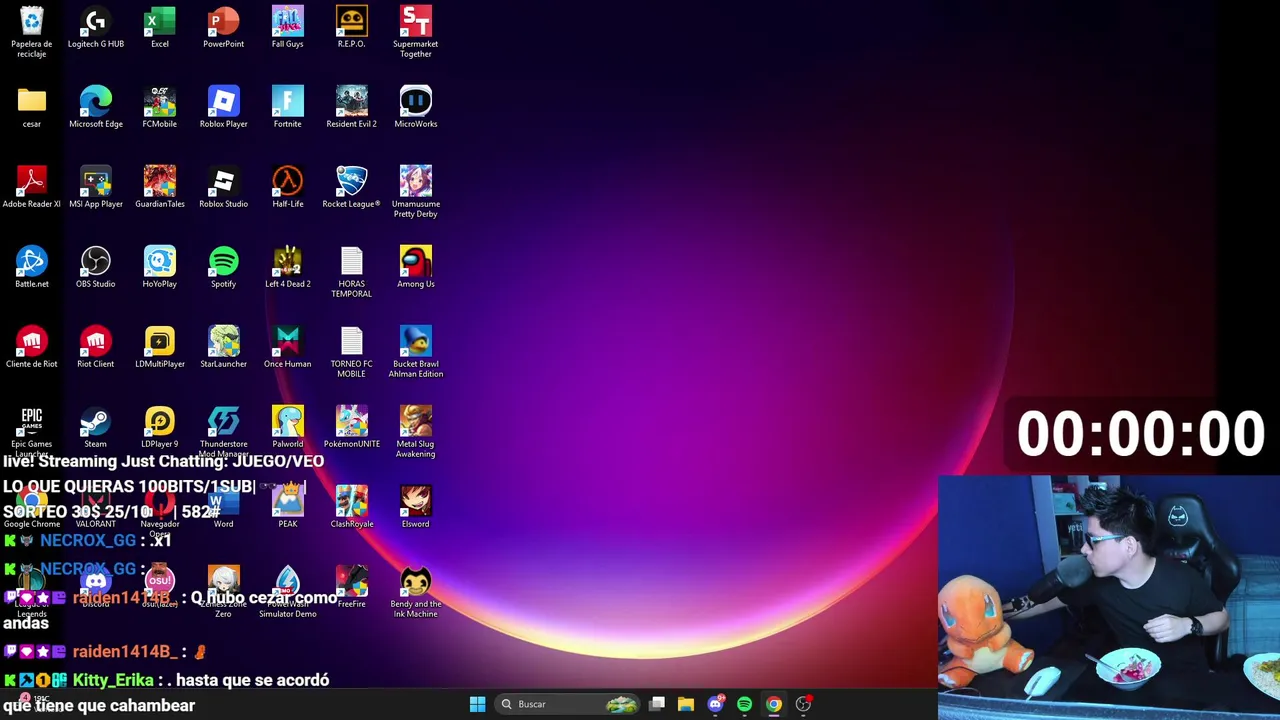Select the Fortnite desktop icon
The image size is (1280, 720).
[288, 108]
